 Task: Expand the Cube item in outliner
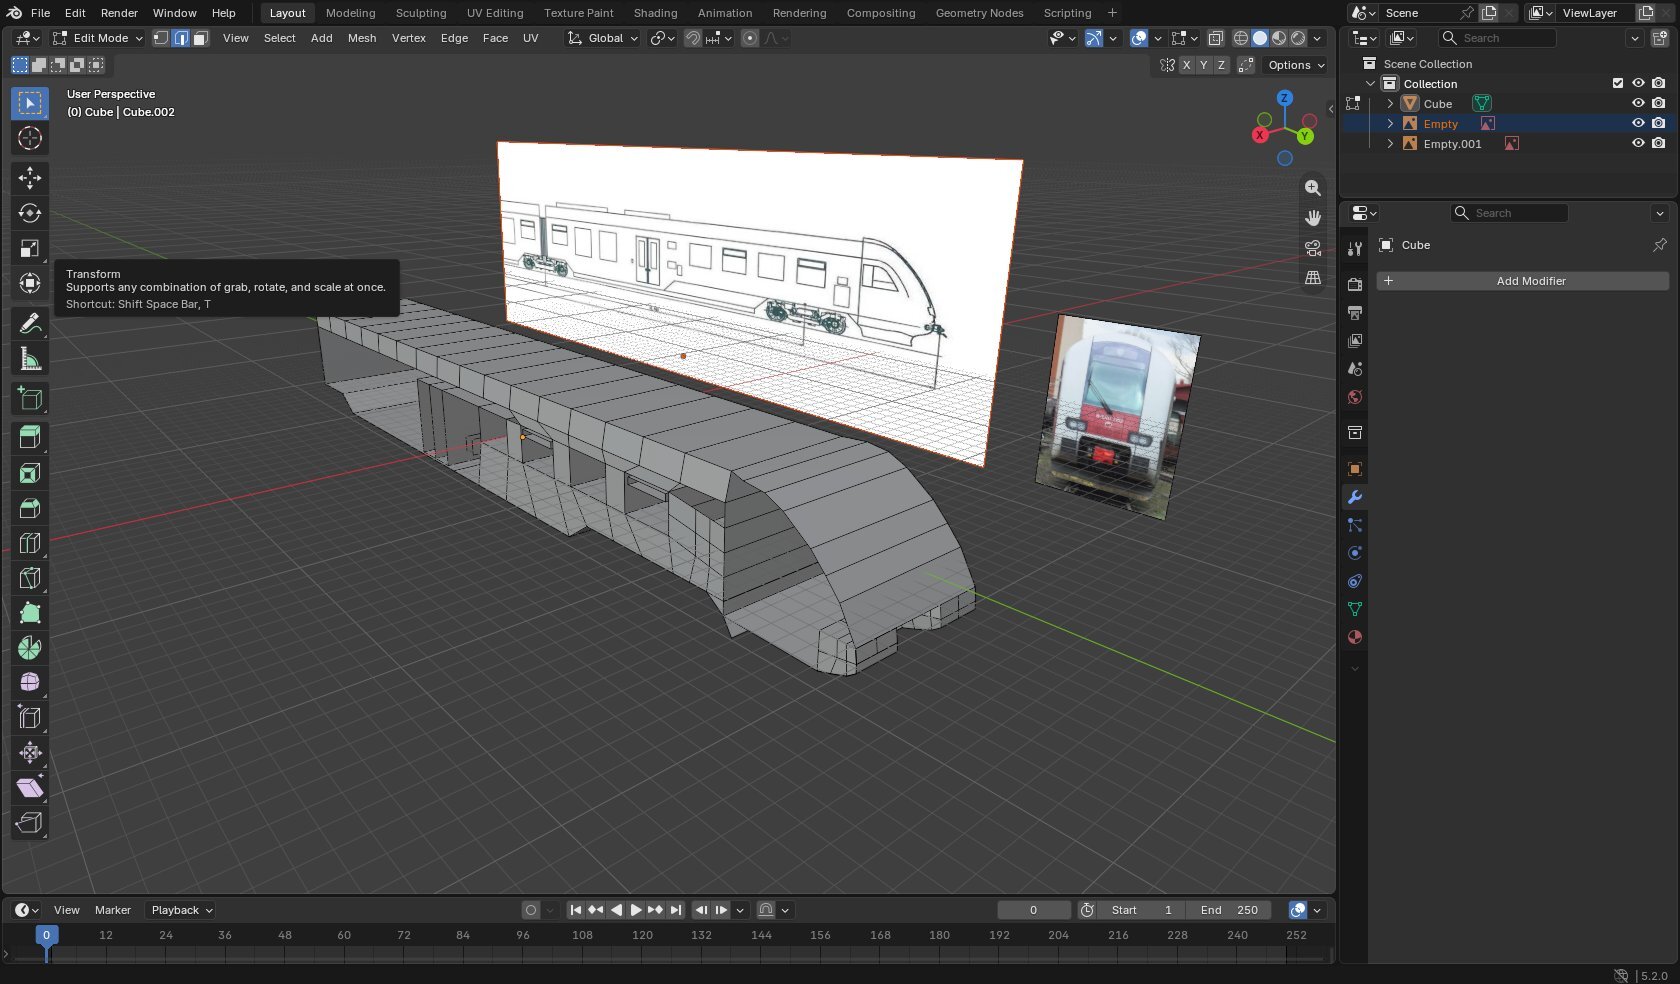coord(1390,103)
